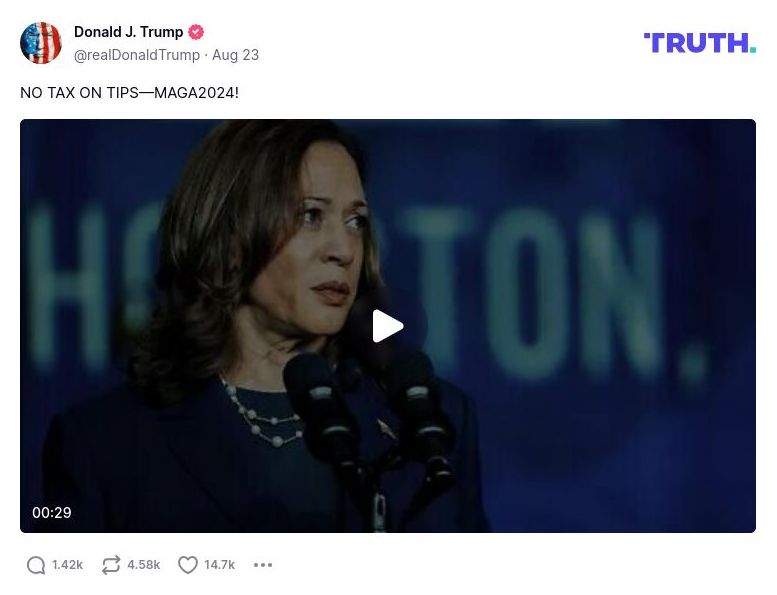This screenshot has height=595, width=777.
Task: Click the green dot in the TRUTH logo
Action: pos(752,49)
